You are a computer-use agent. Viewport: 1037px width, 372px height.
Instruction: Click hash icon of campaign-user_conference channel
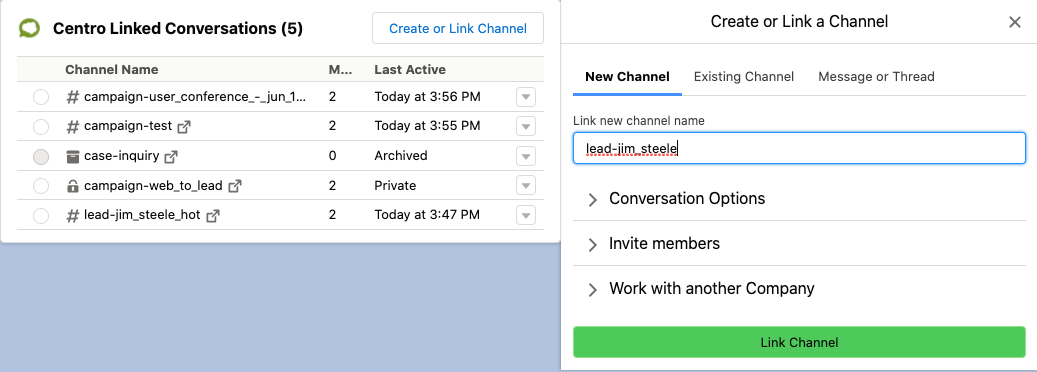(73, 97)
